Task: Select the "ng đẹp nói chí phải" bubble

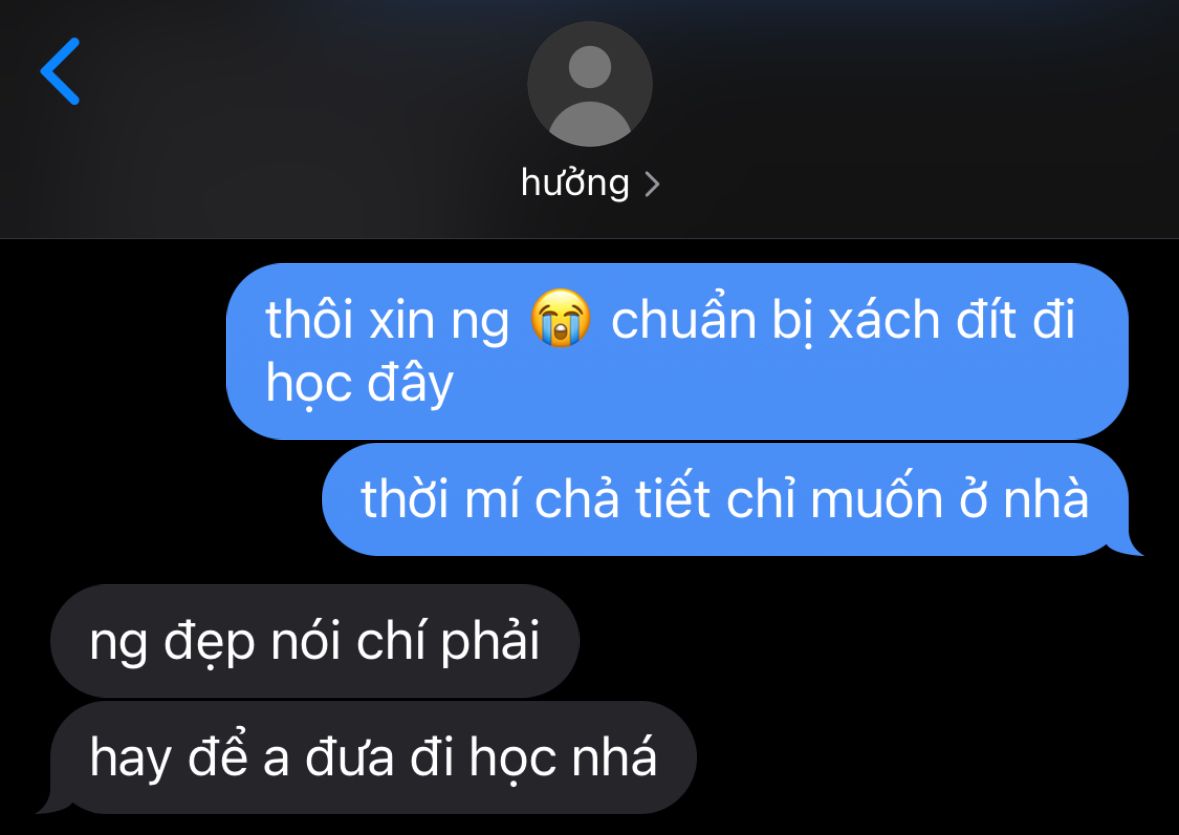Action: coord(315,641)
